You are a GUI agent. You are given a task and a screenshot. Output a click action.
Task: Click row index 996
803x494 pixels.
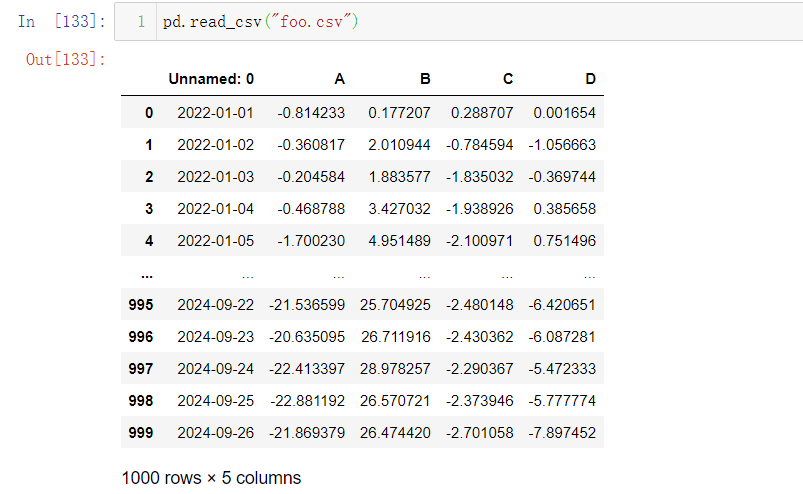tap(141, 337)
